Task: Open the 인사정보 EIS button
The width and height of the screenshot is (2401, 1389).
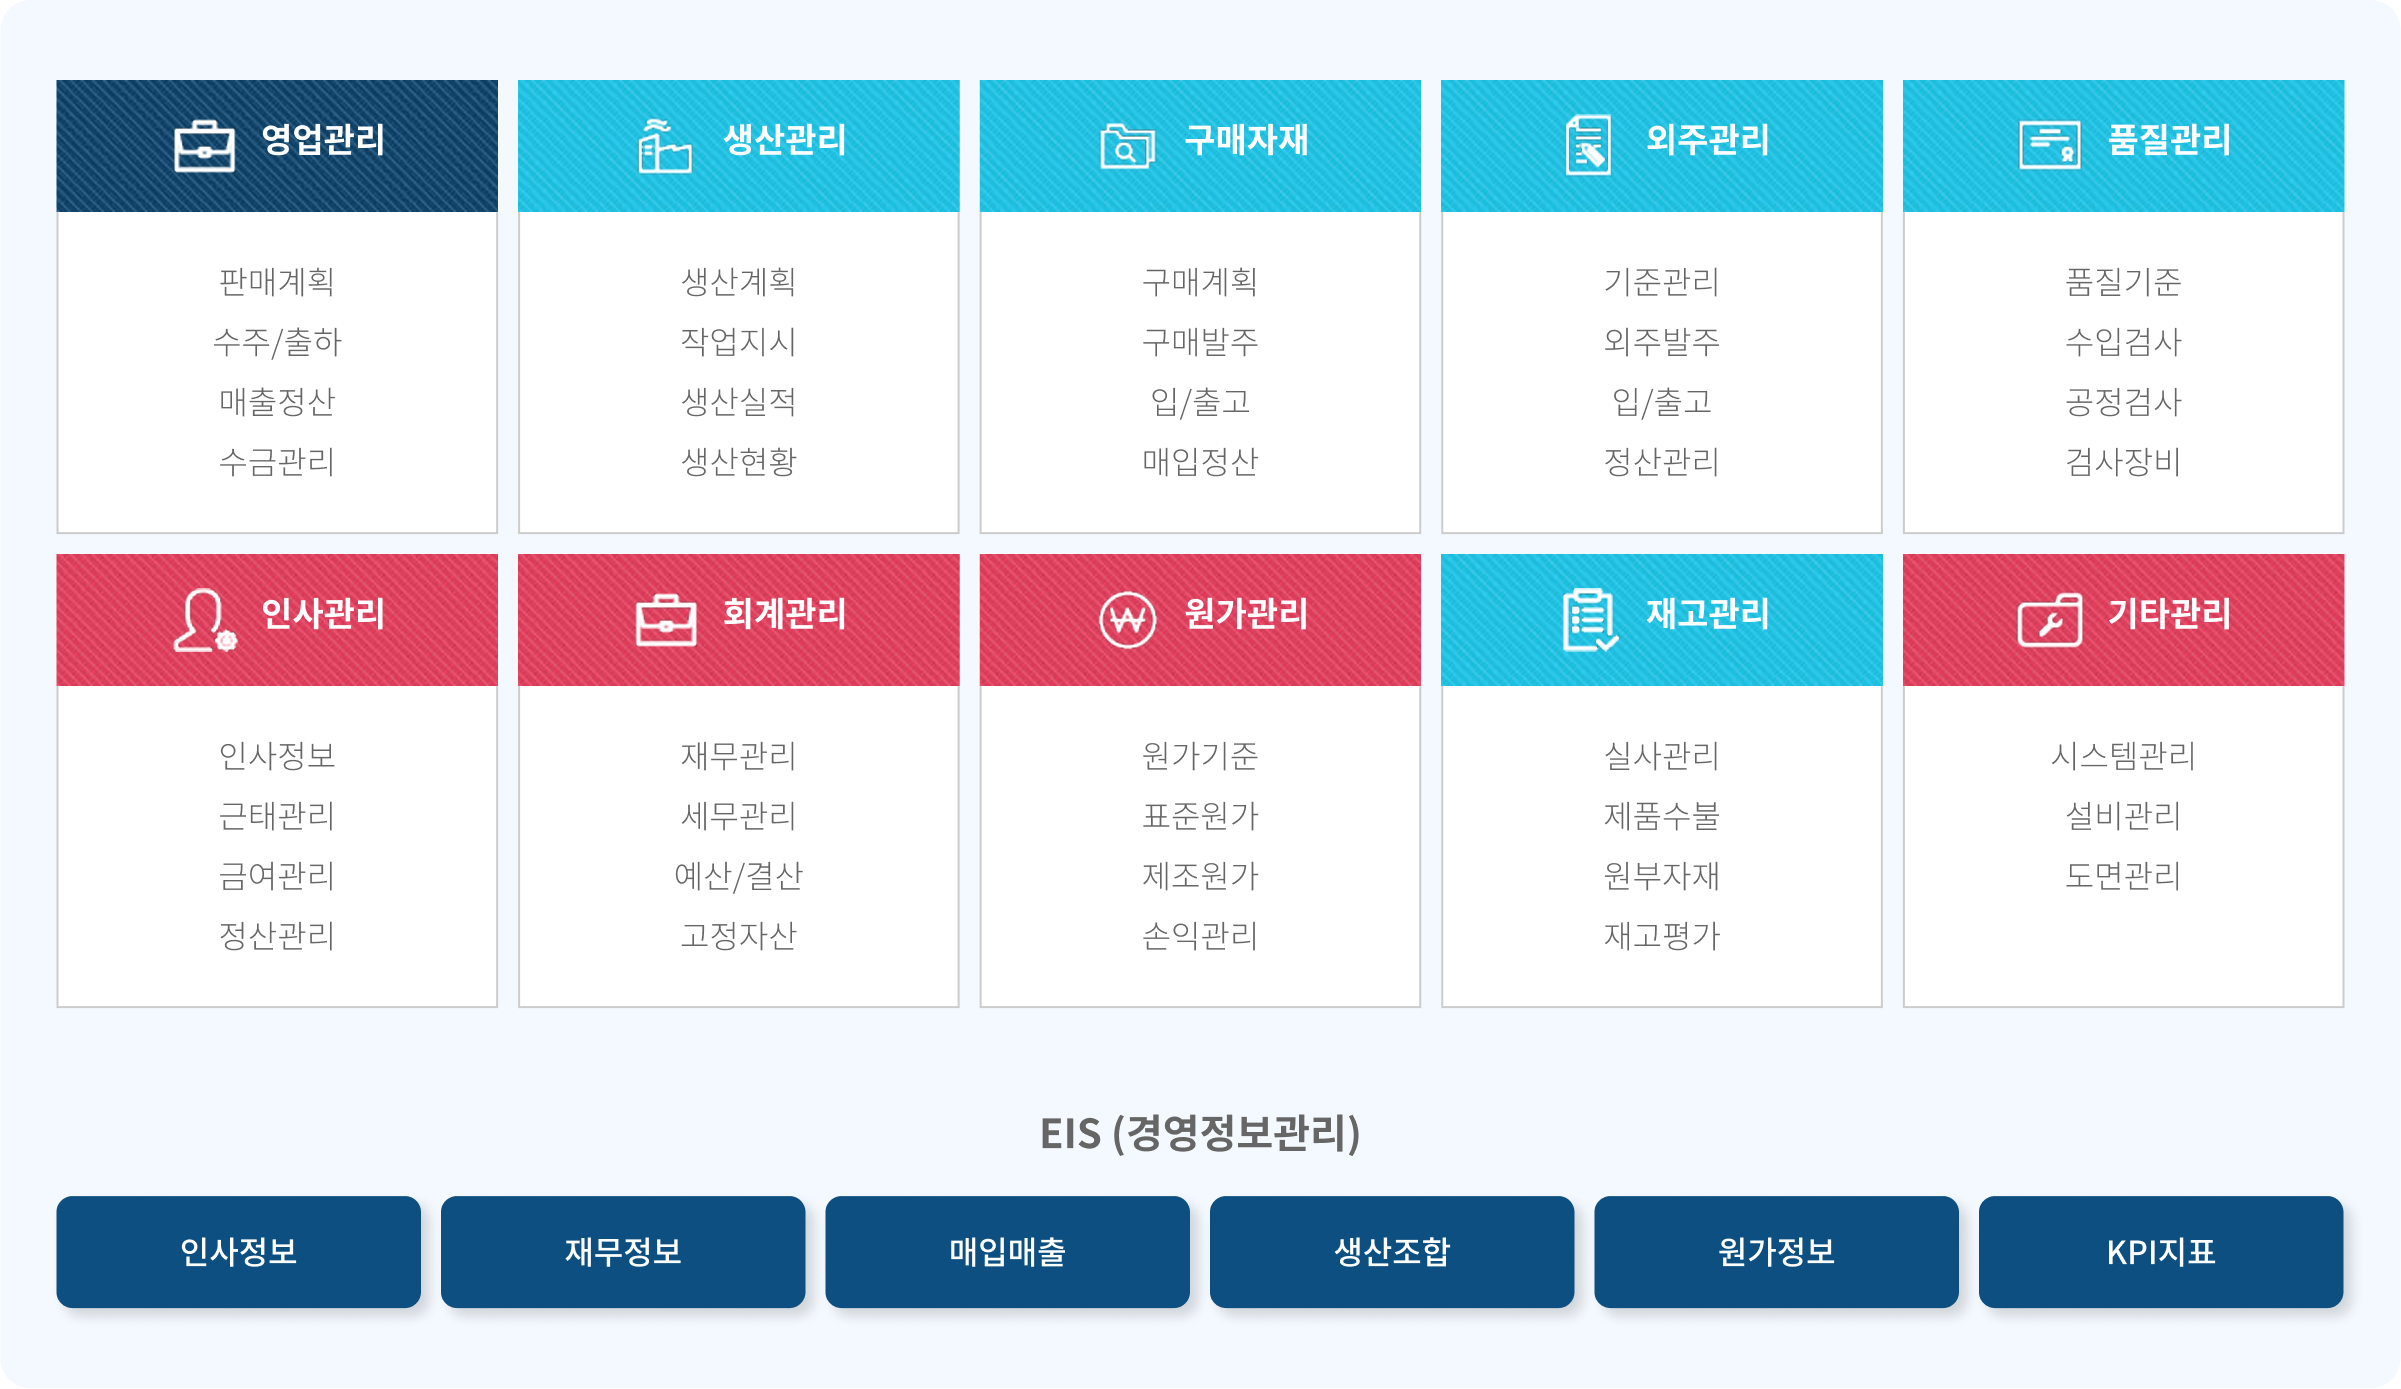Action: click(x=239, y=1252)
